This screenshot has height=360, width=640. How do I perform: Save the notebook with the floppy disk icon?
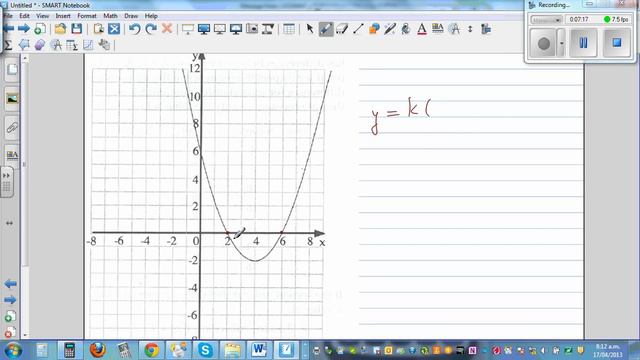[x=76, y=29]
